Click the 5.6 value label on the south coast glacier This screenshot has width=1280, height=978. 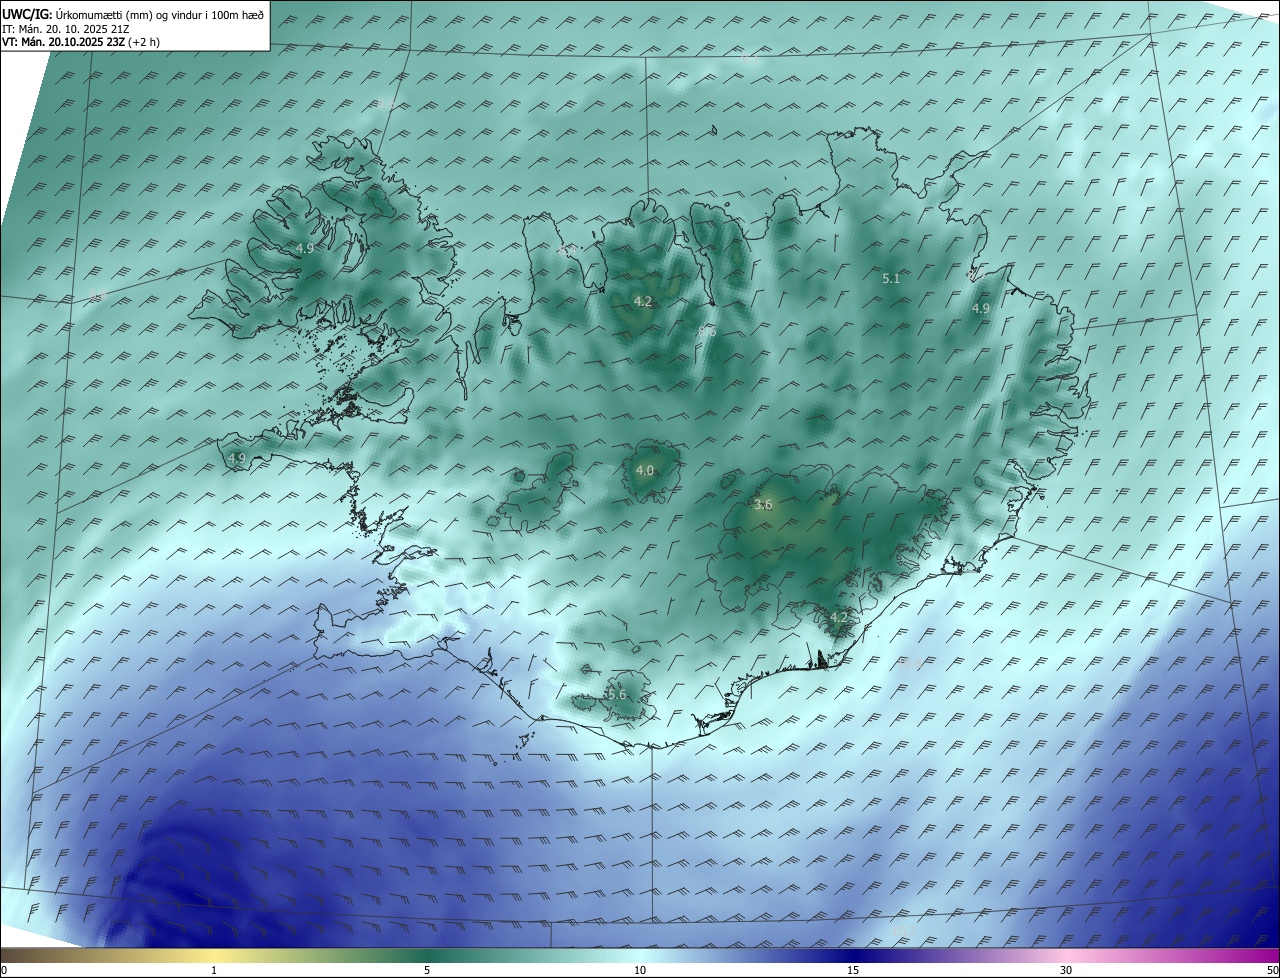tap(617, 694)
